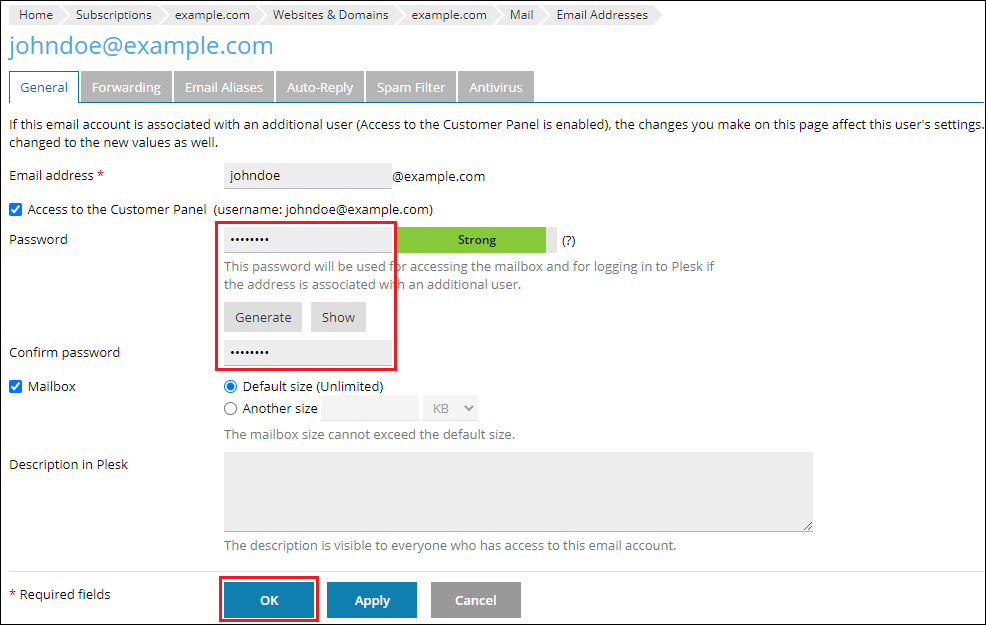Choose the Another size radio option
This screenshot has width=986, height=625.
coord(231,408)
